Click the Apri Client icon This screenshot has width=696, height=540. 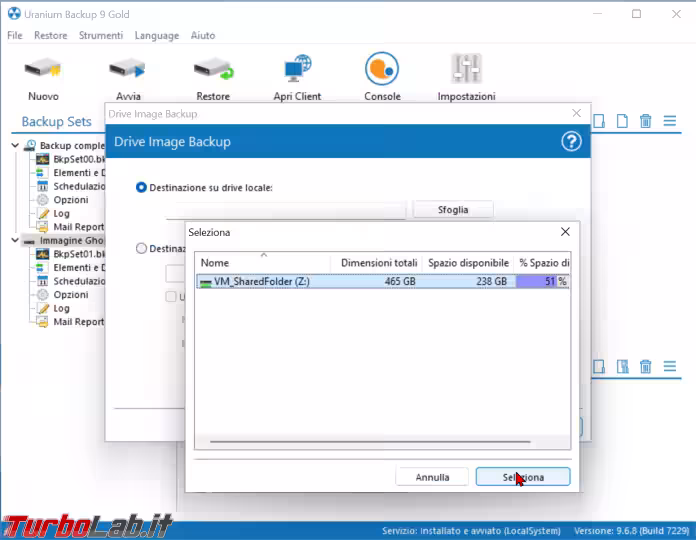[x=297, y=69]
